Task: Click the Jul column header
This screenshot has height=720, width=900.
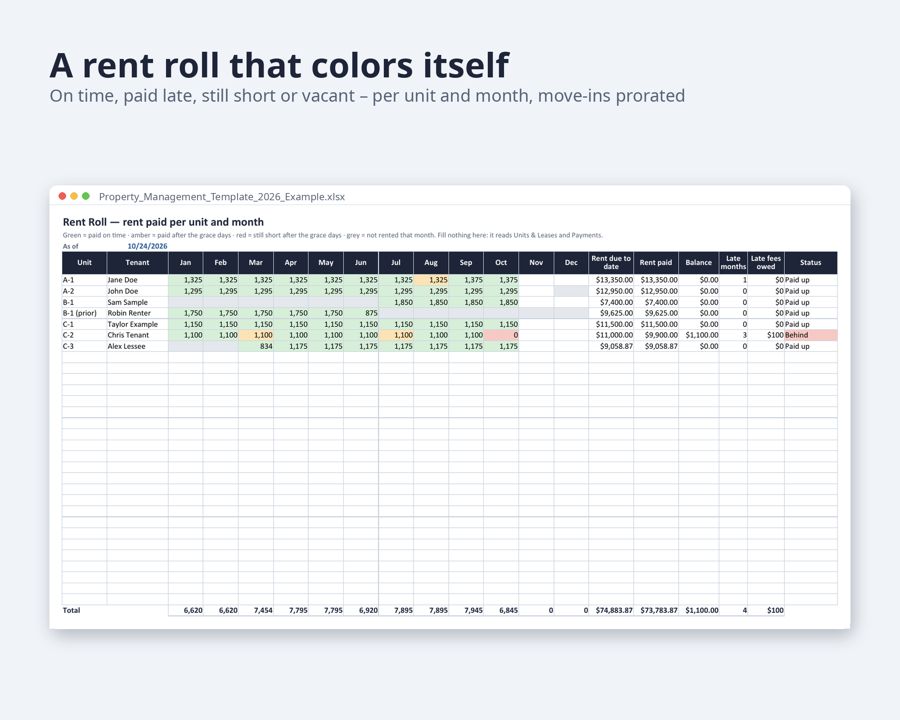Action: coord(395,262)
